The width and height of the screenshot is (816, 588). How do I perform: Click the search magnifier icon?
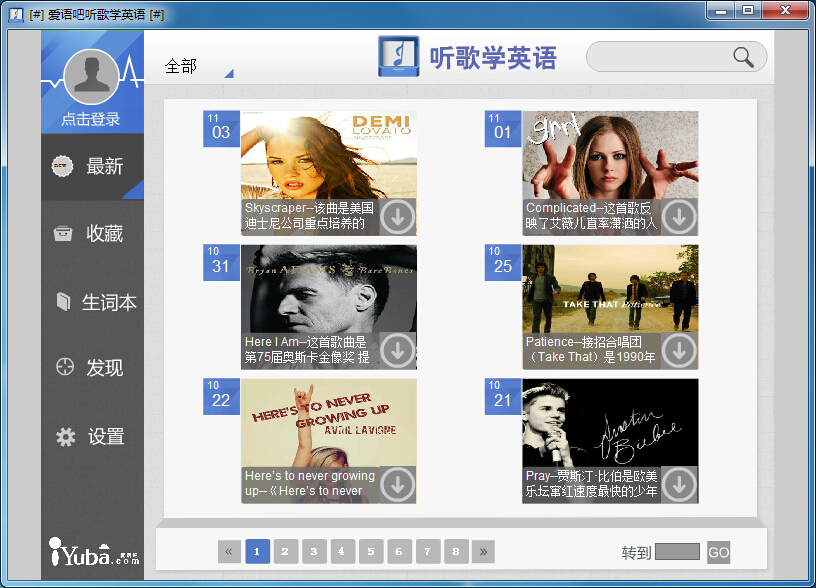[742, 57]
